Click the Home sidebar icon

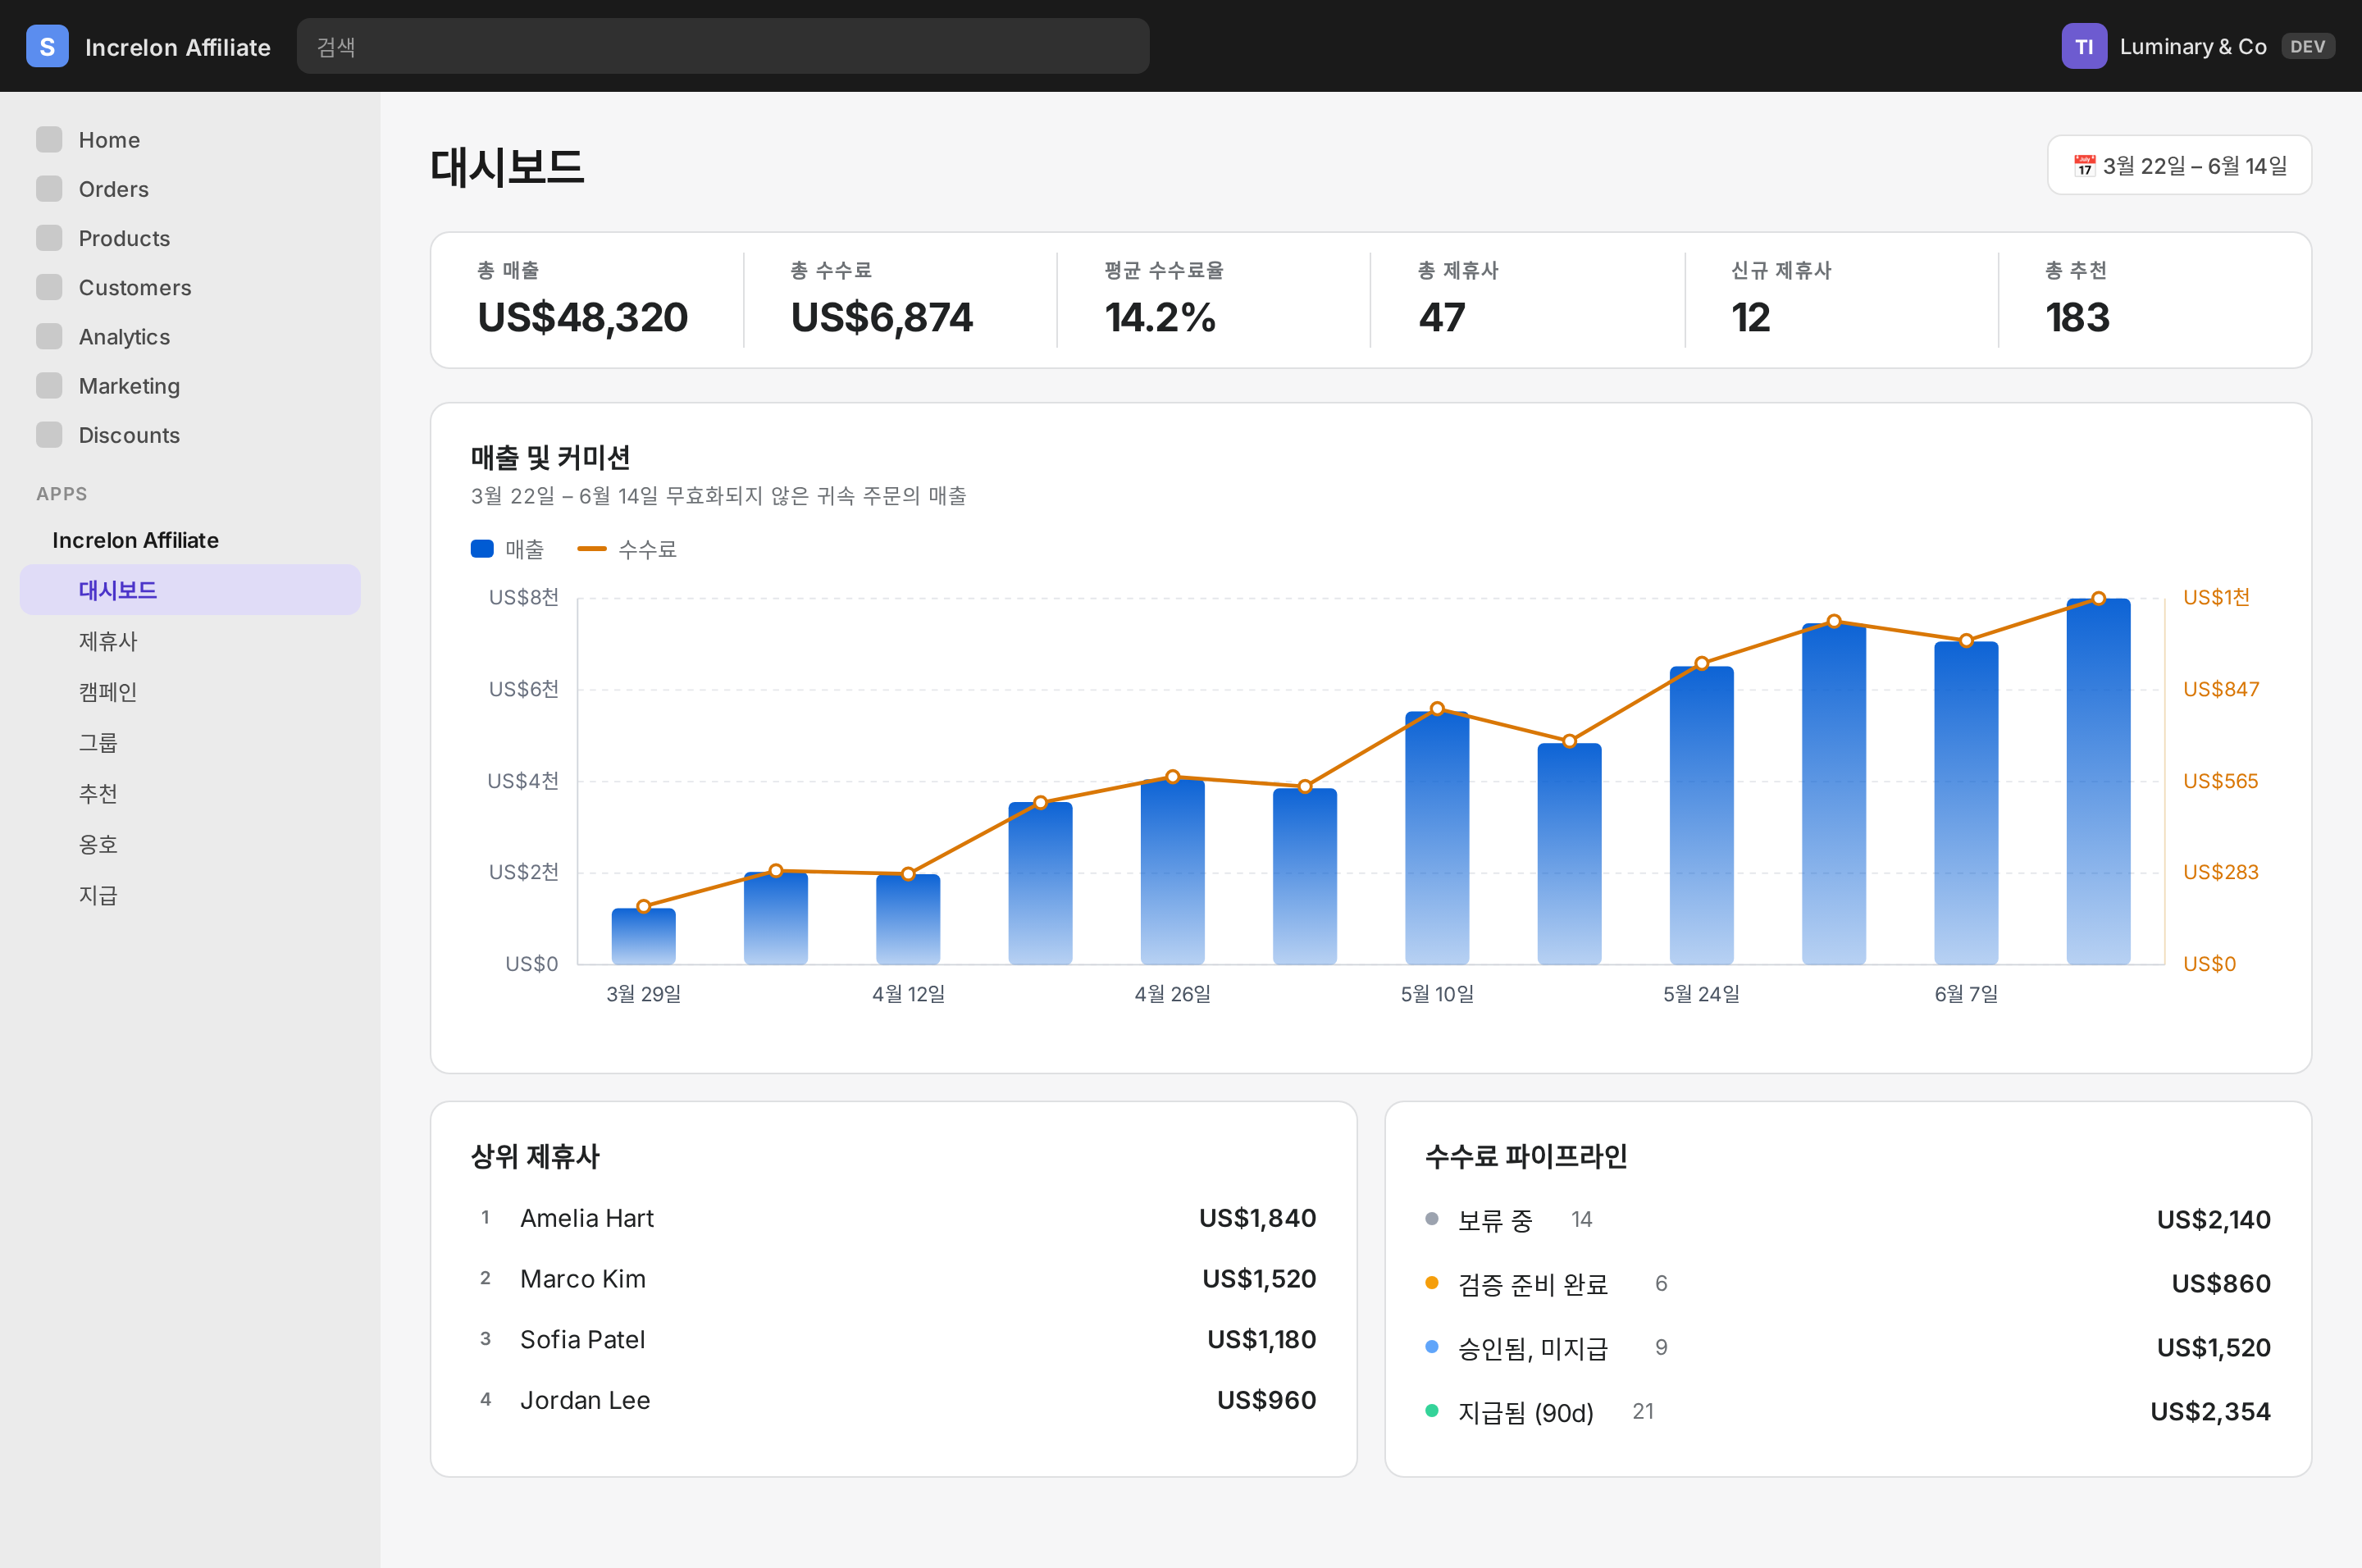[x=49, y=139]
